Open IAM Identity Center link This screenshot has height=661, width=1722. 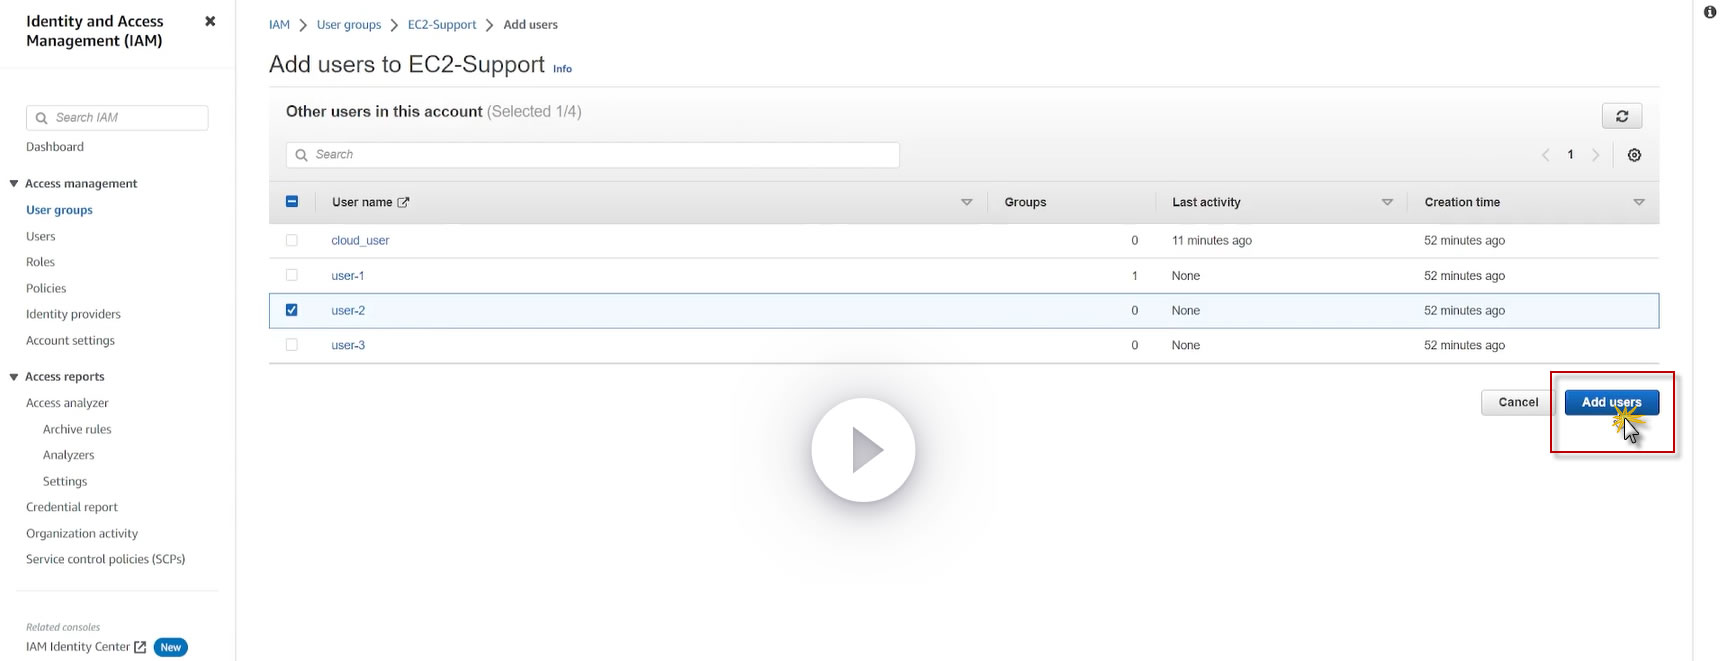pos(78,647)
